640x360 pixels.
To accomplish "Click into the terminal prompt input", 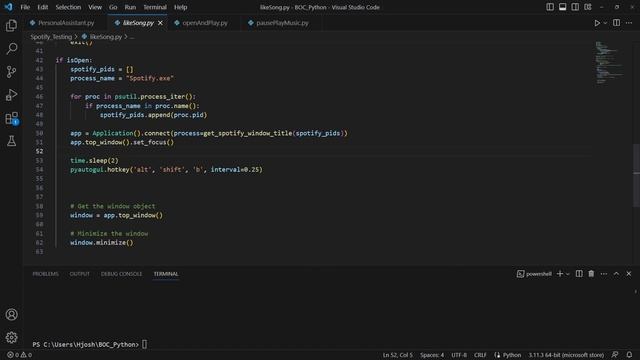I will (x=144, y=344).
